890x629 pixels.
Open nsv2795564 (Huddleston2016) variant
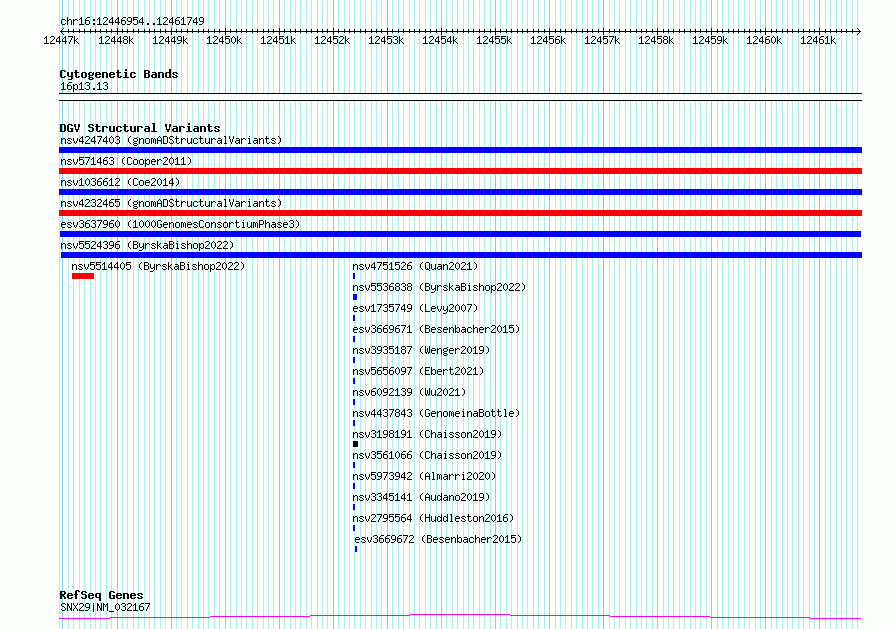(x=433, y=518)
